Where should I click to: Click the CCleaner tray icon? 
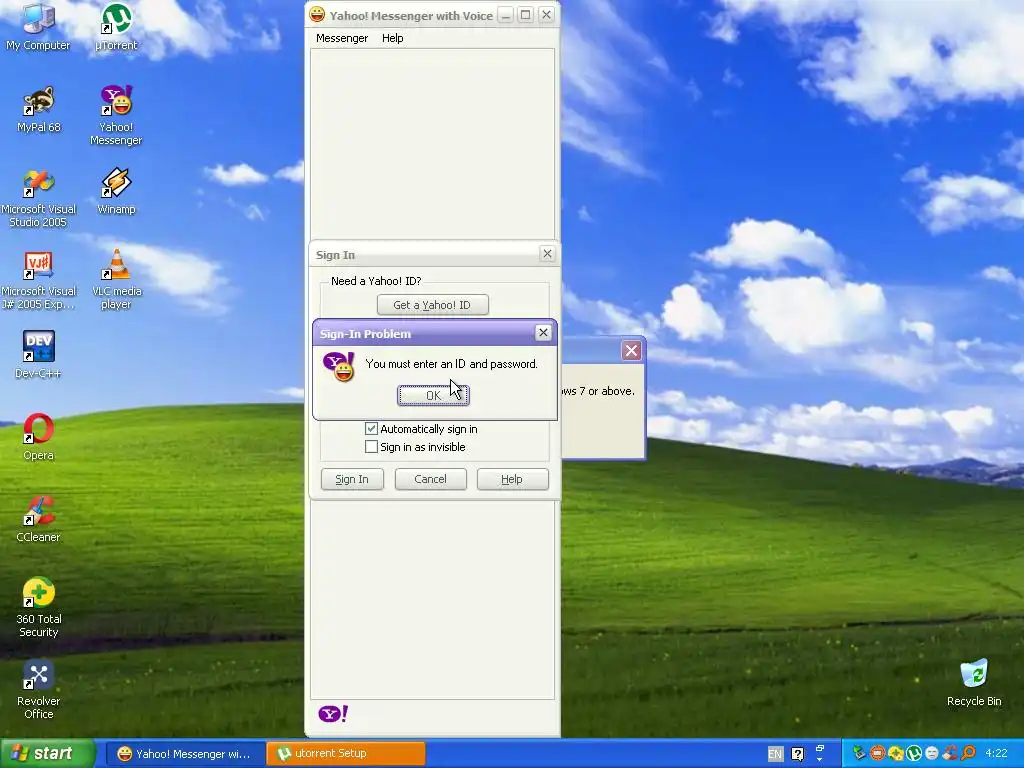950,754
